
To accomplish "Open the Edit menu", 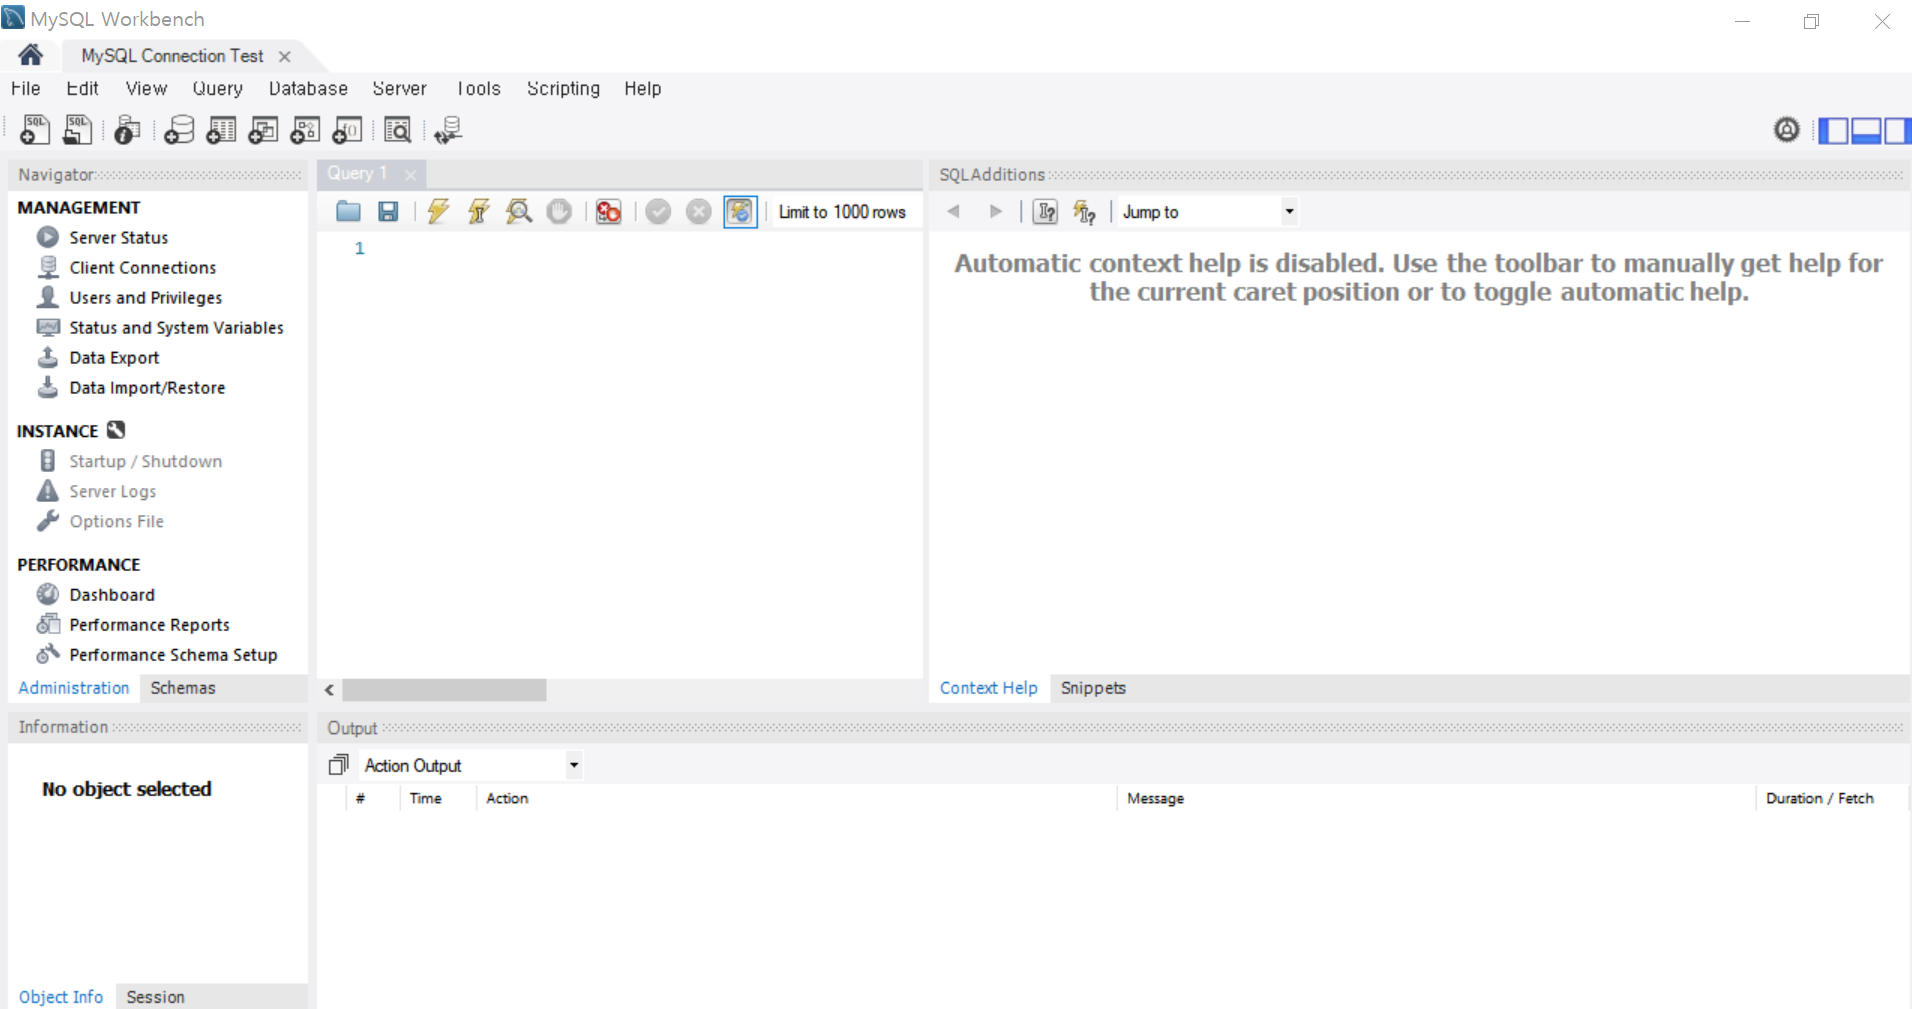I will point(82,88).
